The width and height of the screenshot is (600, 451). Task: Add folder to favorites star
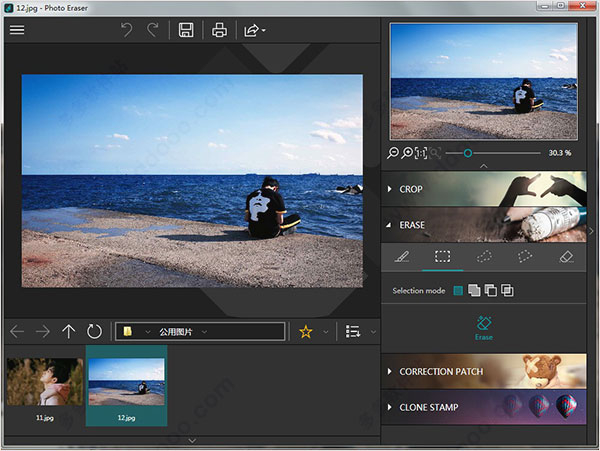[x=306, y=331]
